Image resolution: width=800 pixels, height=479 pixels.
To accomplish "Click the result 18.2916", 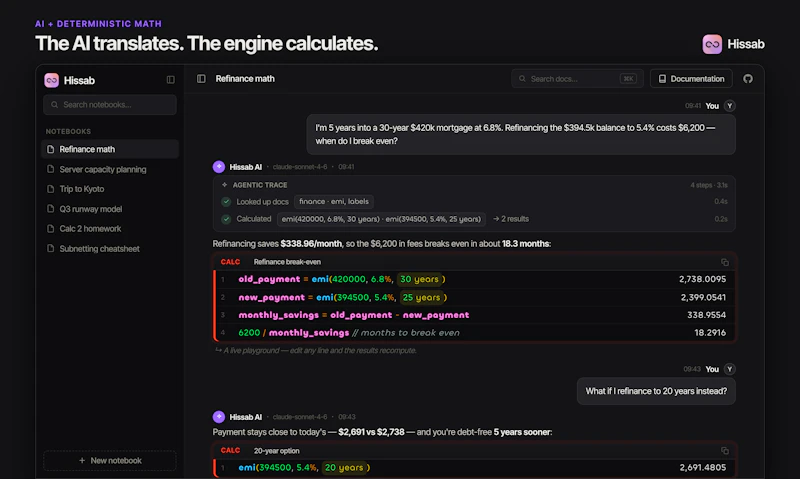I will [710, 333].
